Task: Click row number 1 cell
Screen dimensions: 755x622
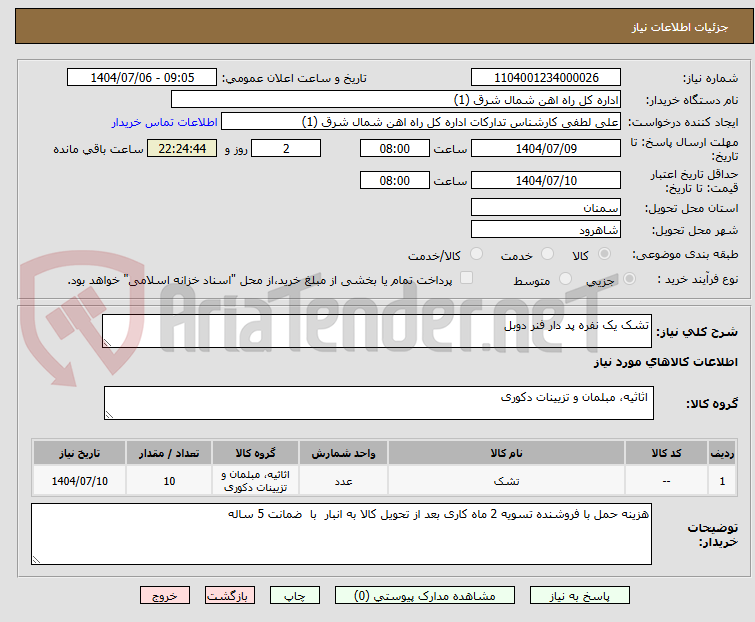Action: pyautogui.click(x=722, y=481)
